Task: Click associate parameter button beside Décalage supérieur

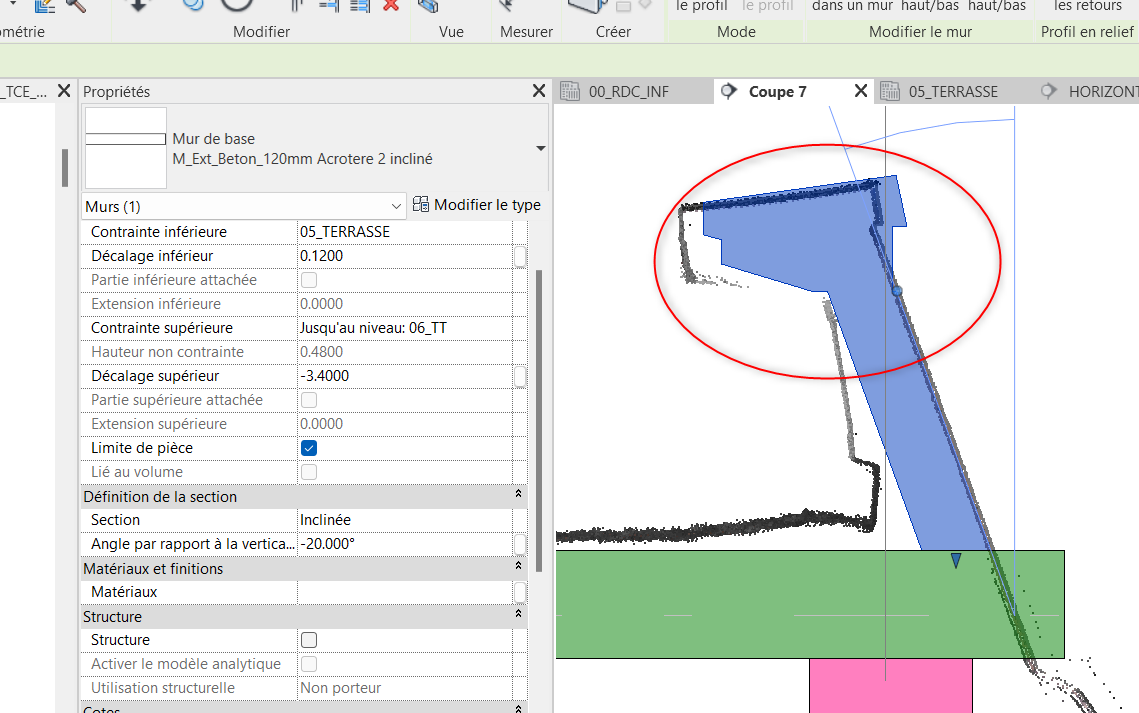Action: coord(520,377)
